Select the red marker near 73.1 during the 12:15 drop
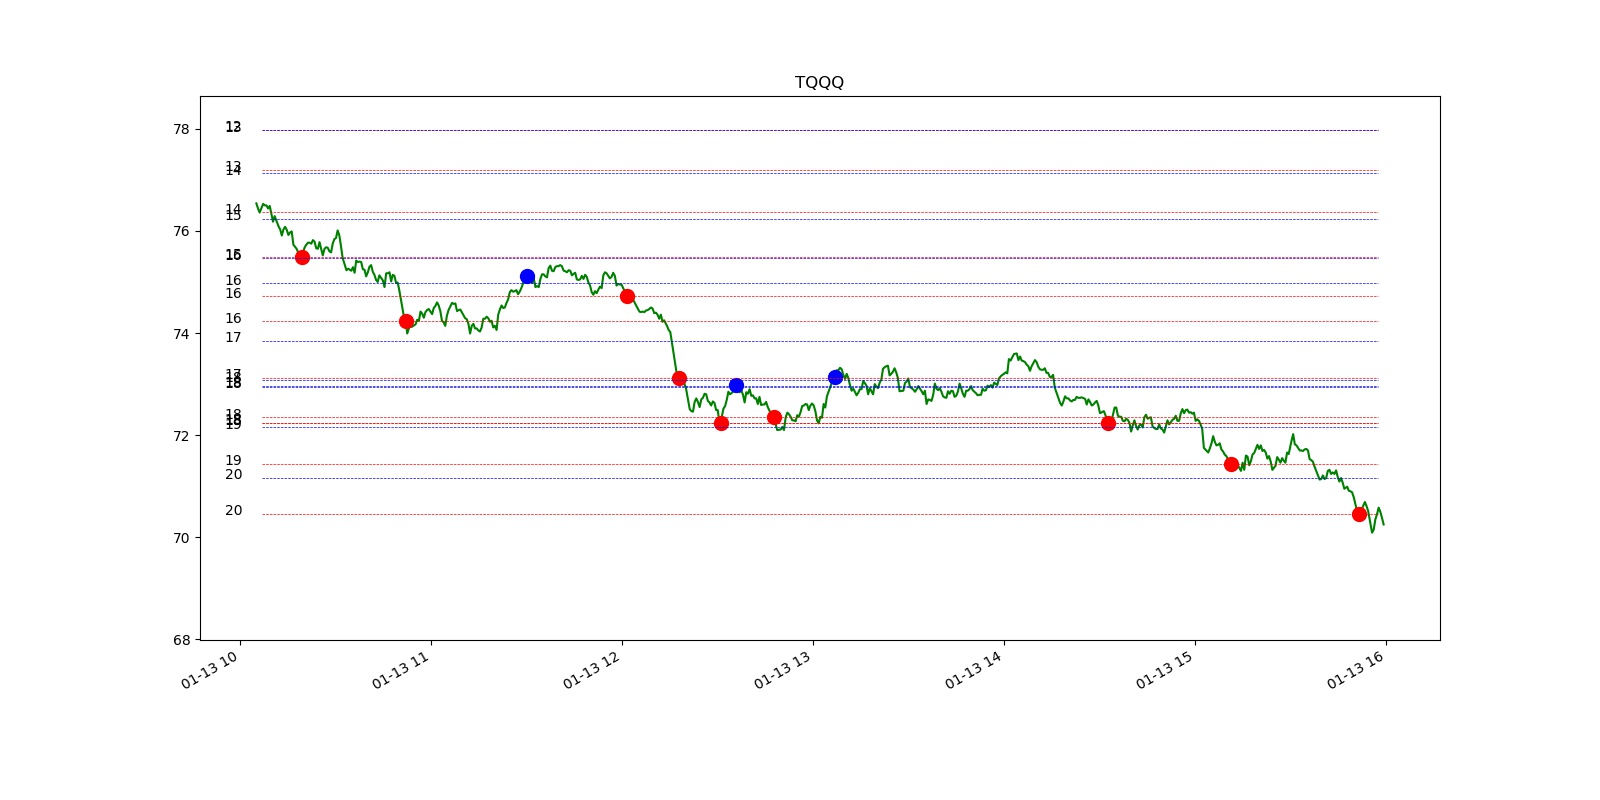The height and width of the screenshot is (800, 1600). click(x=679, y=378)
